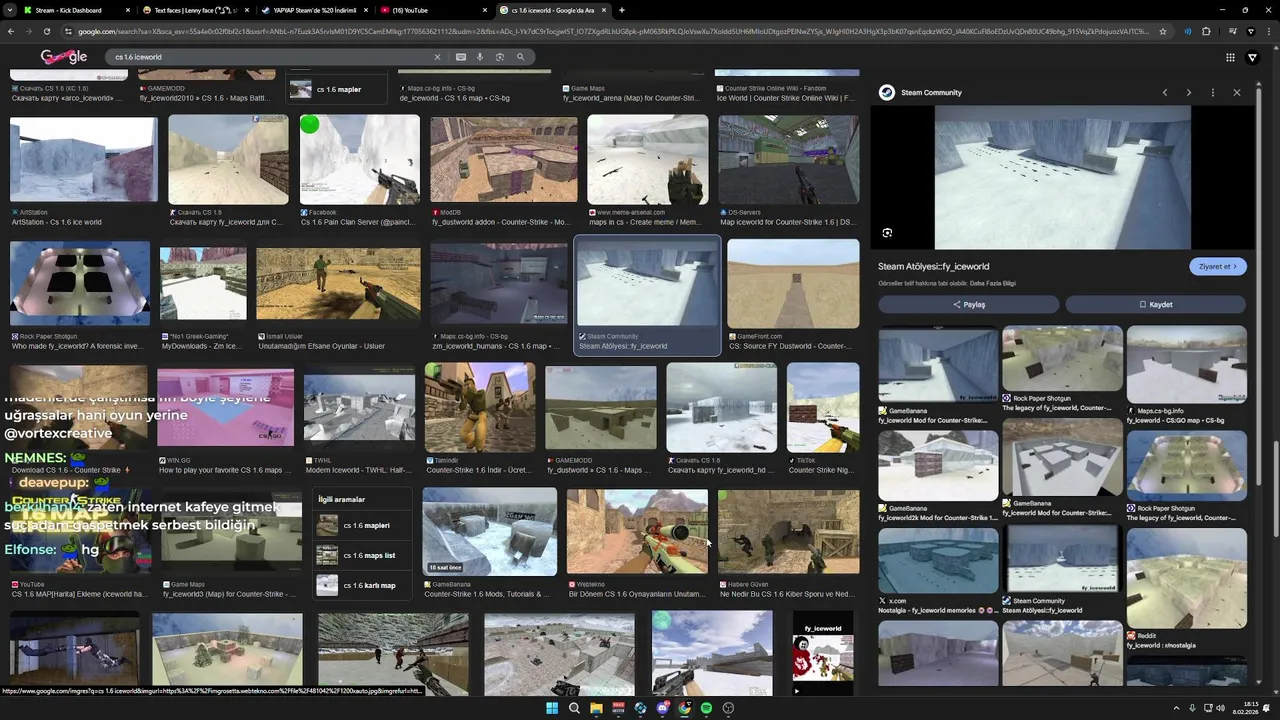The height and width of the screenshot is (720, 1280).
Task: Open Rock Paper Shotgun fy_iceworld thumbnail
Action: (80, 284)
